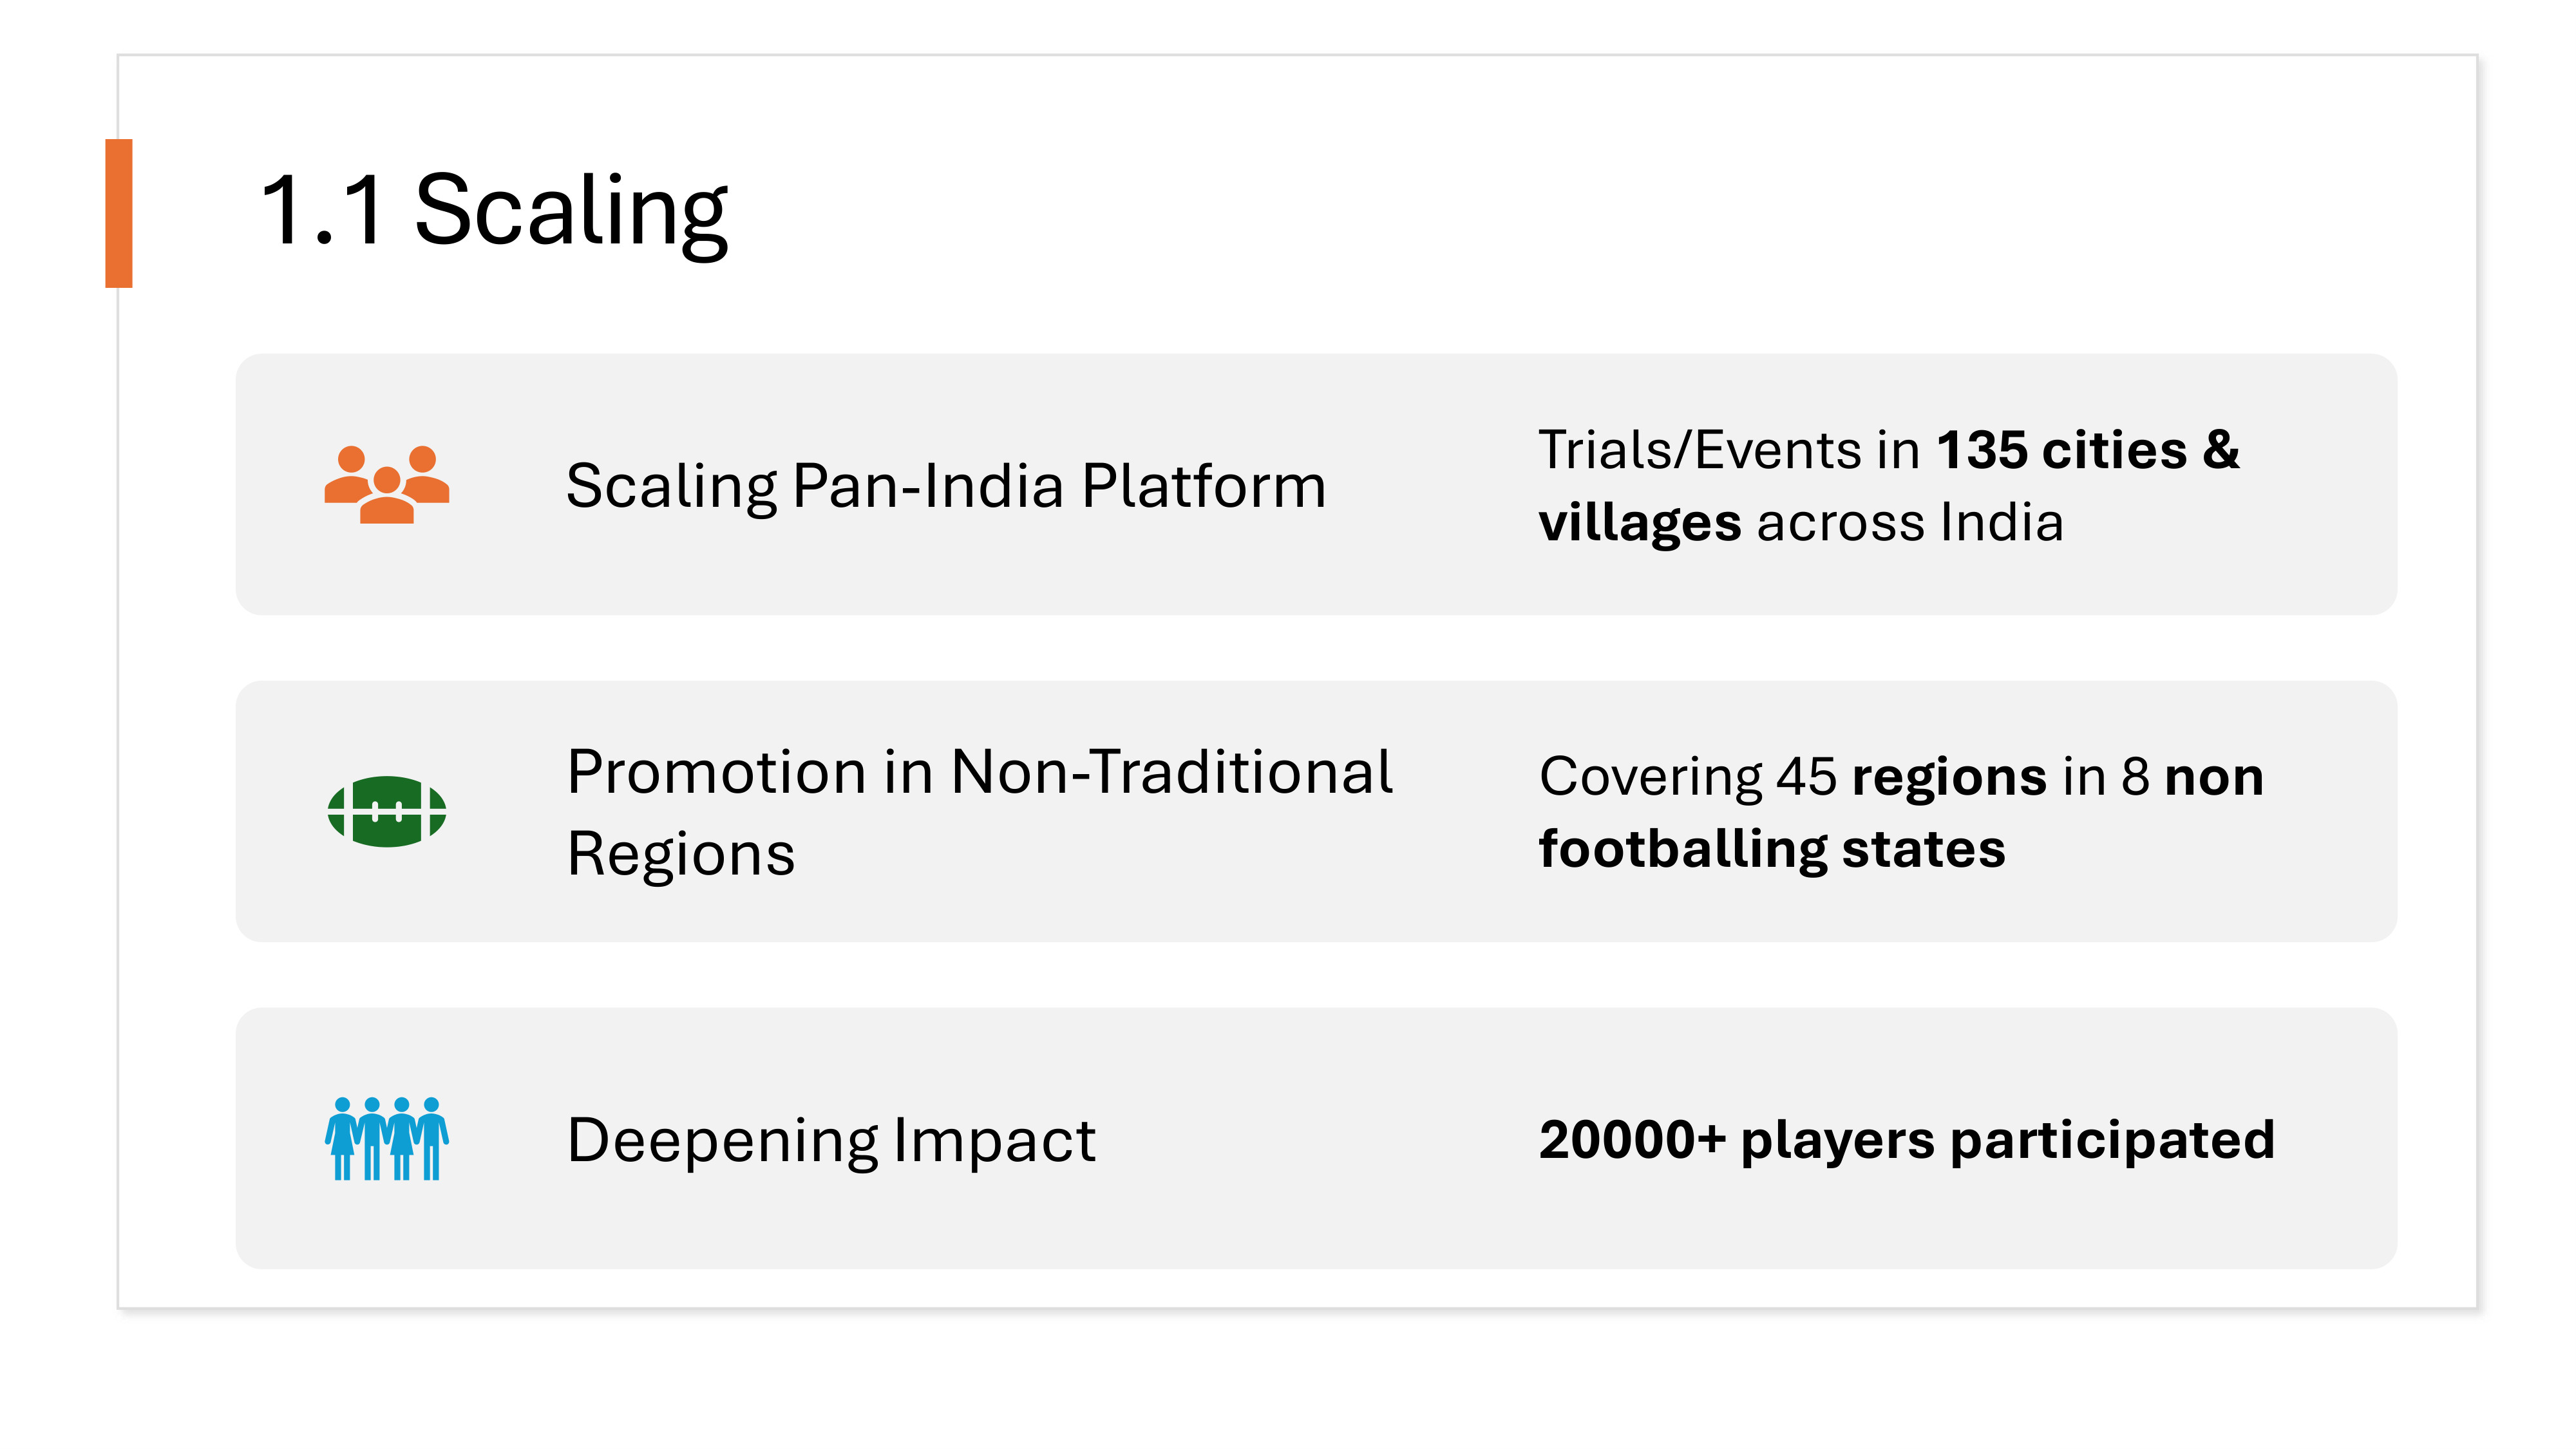
Task: Click the "Non-Traditional" word in second card
Action: click(1171, 772)
